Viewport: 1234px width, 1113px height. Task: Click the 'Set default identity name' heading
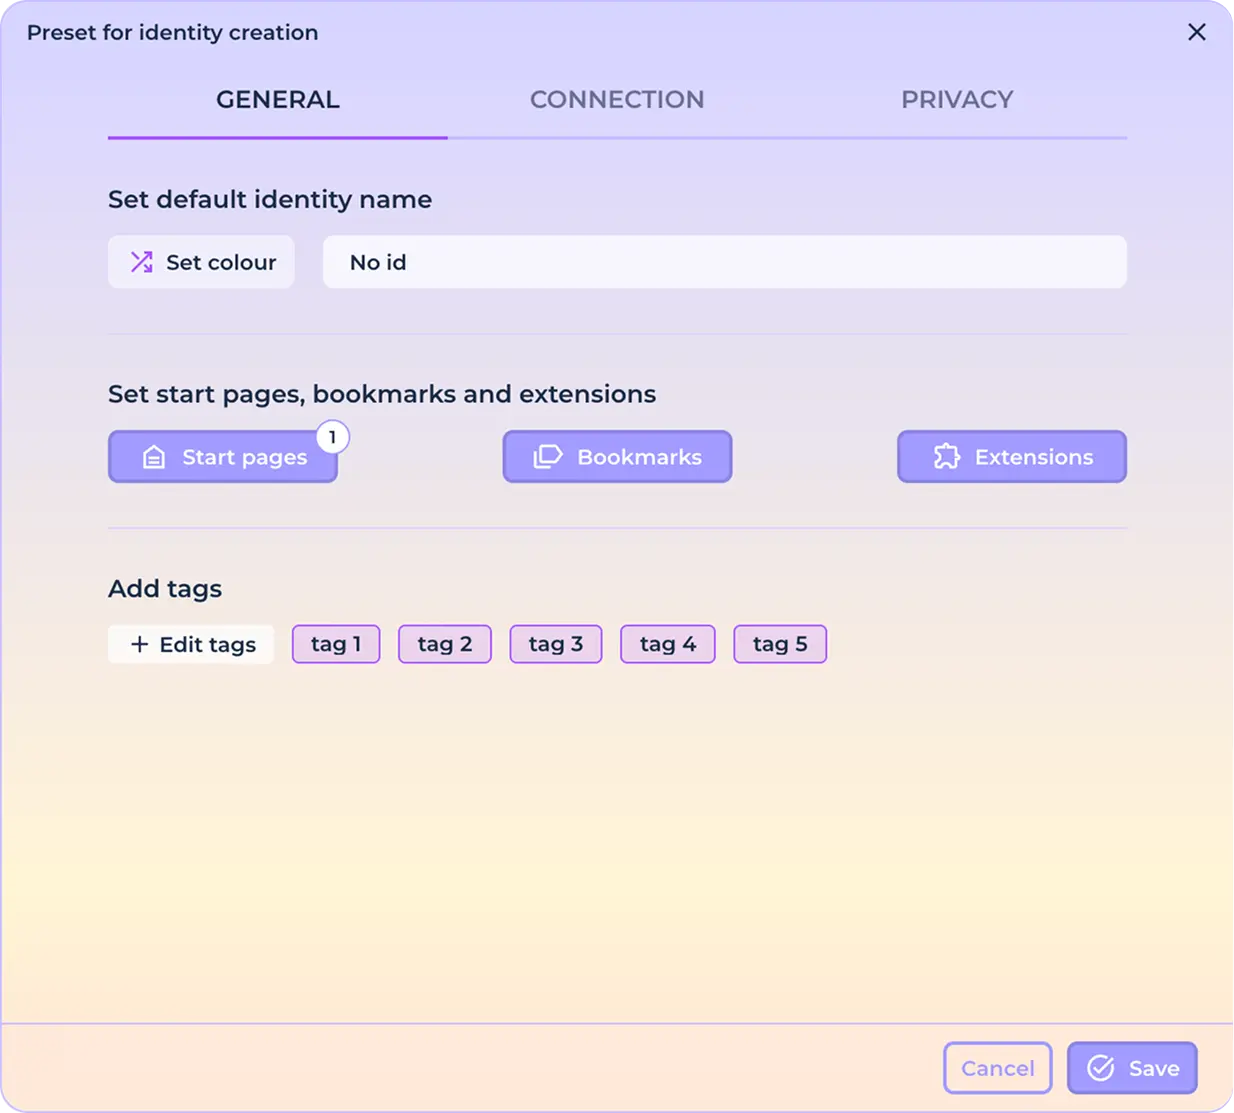[x=270, y=199]
